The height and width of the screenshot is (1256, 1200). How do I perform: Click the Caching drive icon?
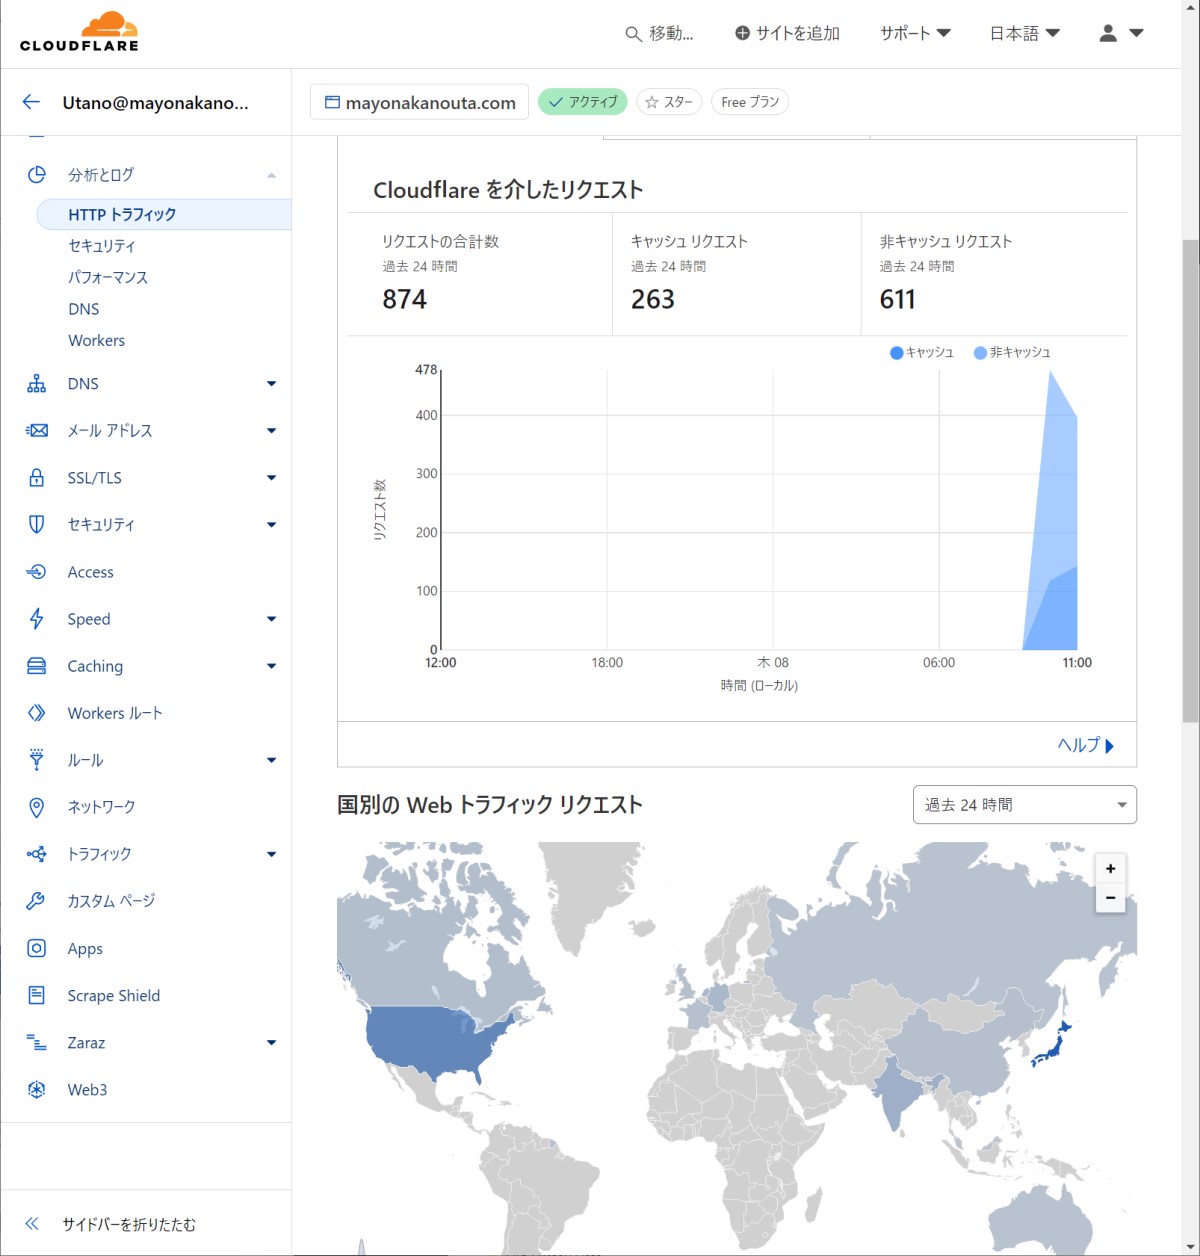click(x=37, y=666)
